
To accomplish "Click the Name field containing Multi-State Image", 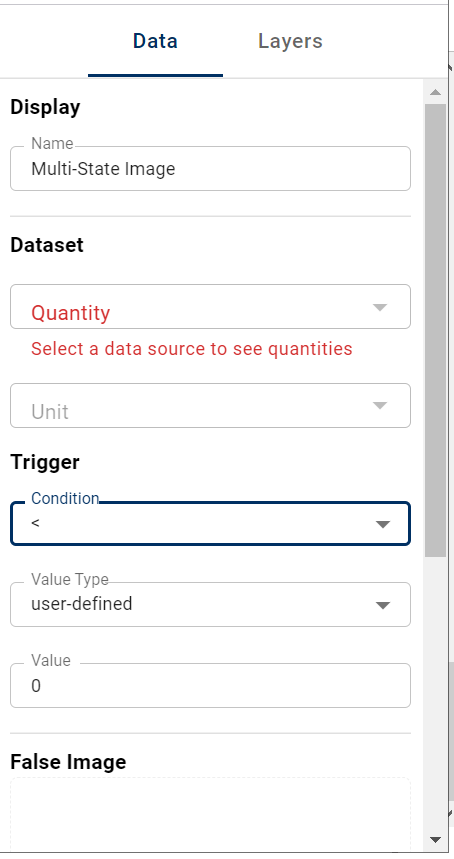I will (x=210, y=168).
